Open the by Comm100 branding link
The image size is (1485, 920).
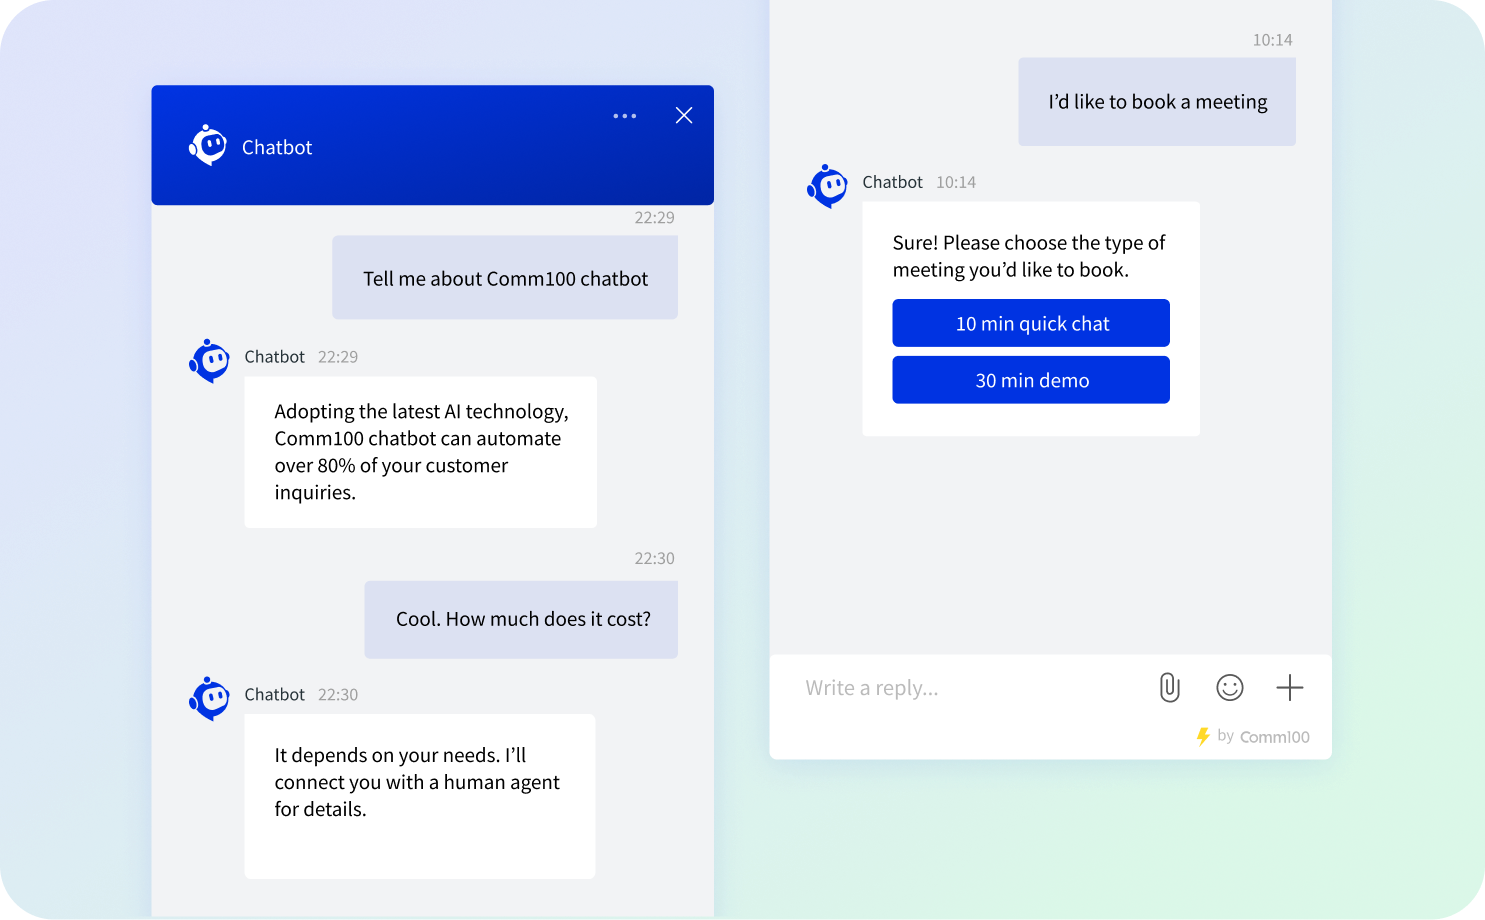(1263, 737)
